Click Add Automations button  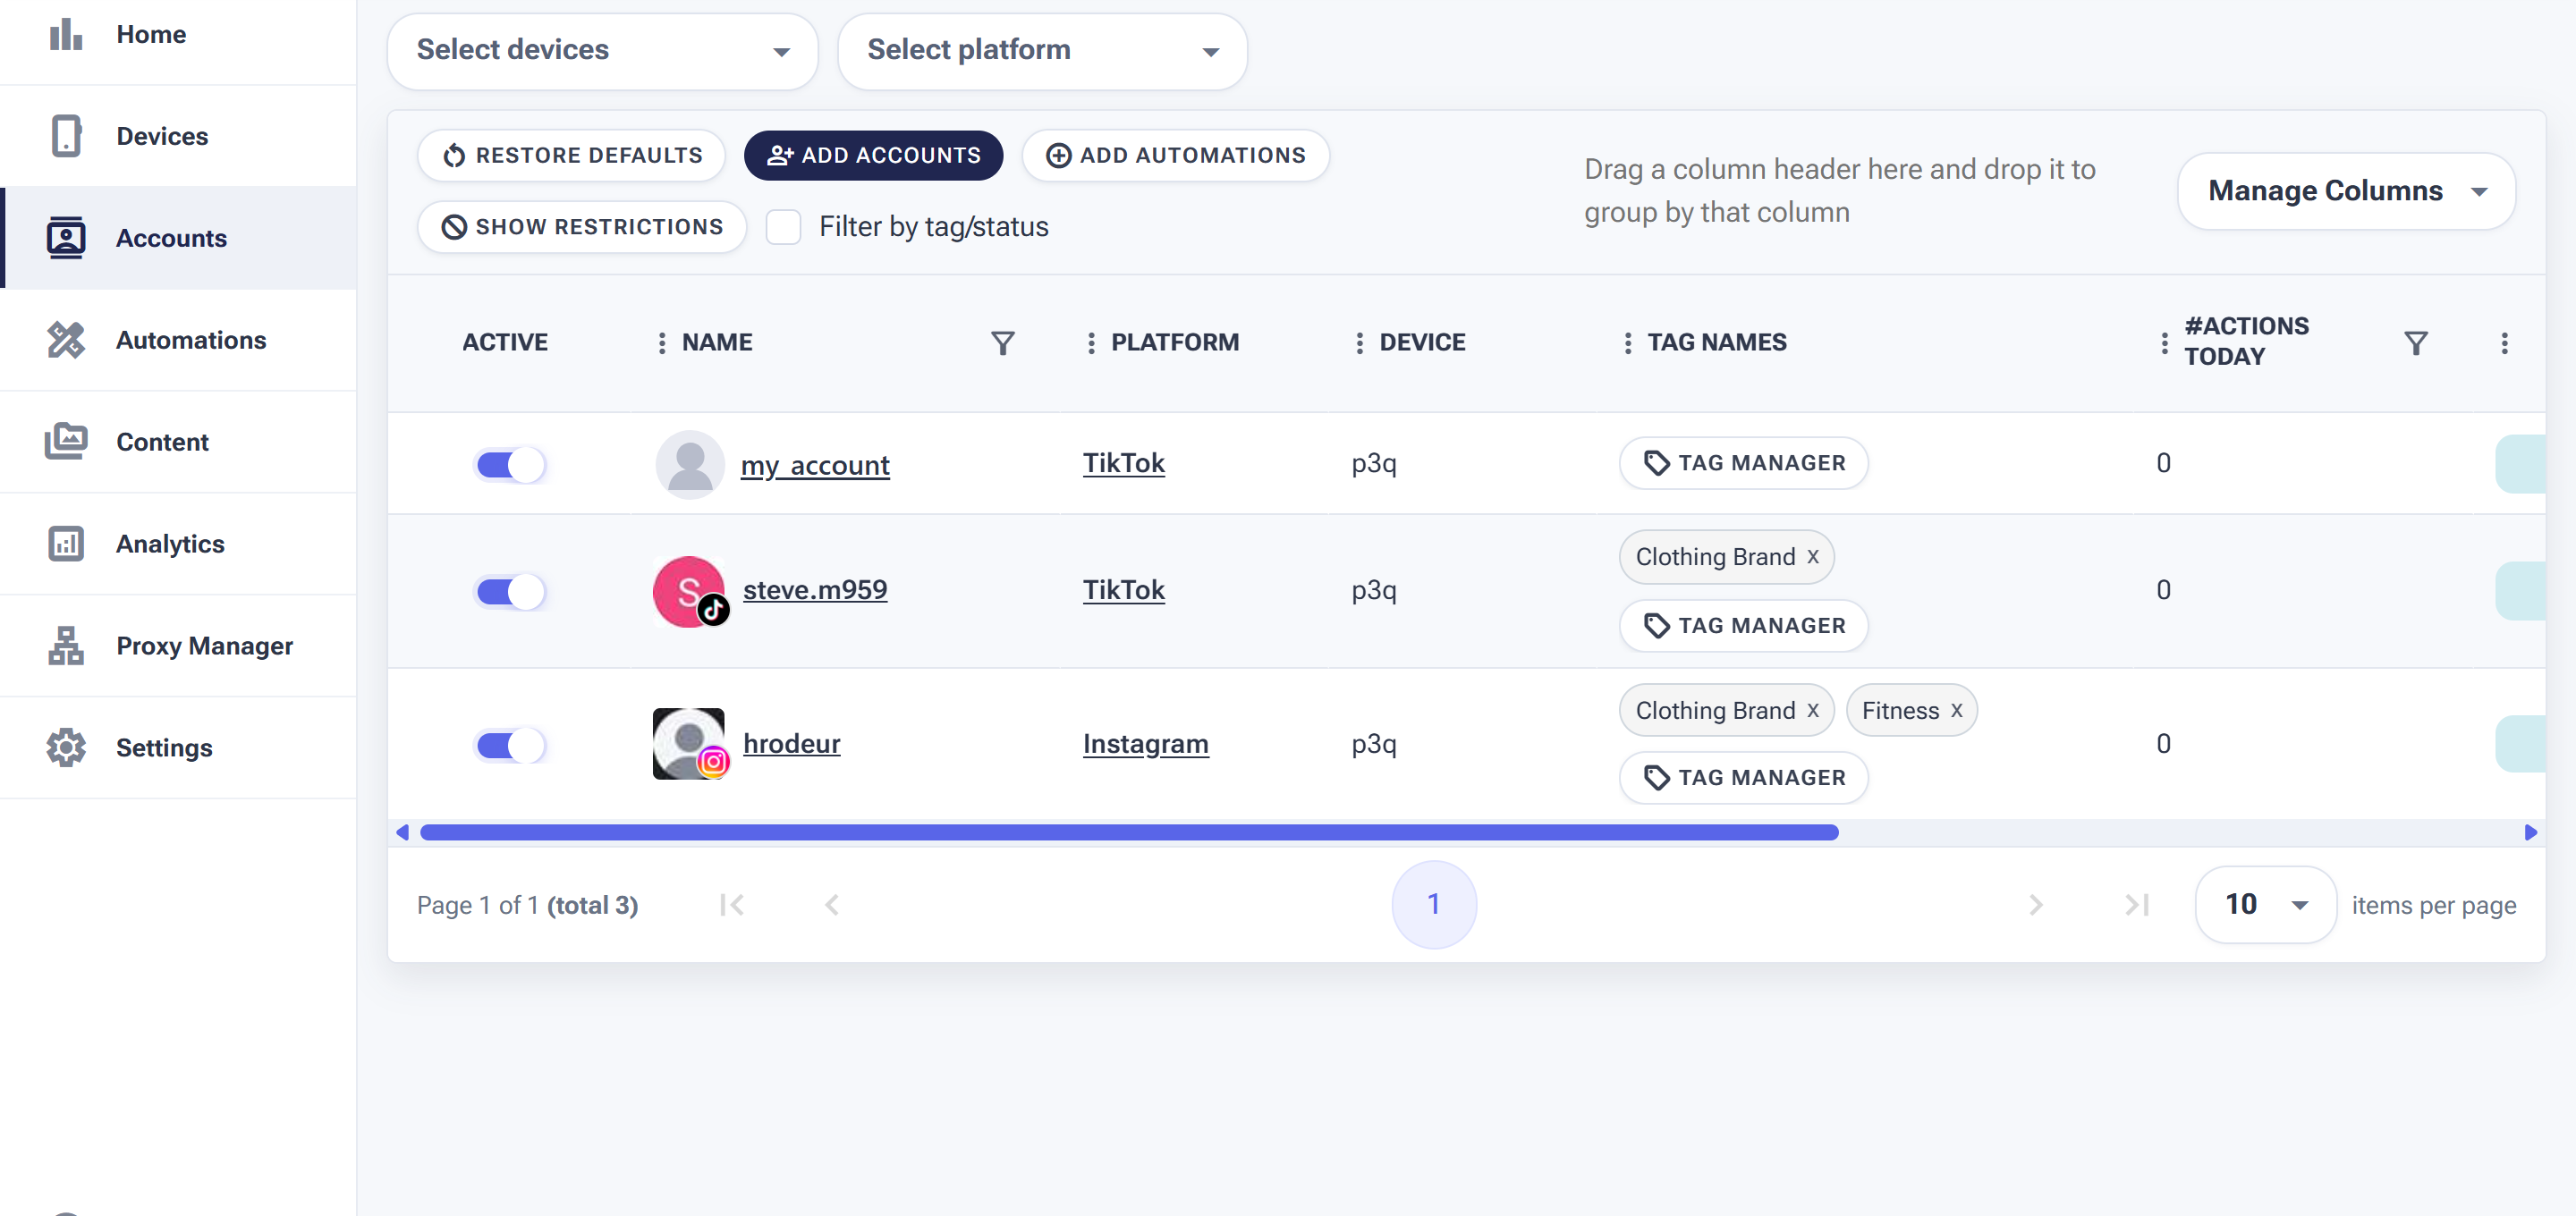1175,156
